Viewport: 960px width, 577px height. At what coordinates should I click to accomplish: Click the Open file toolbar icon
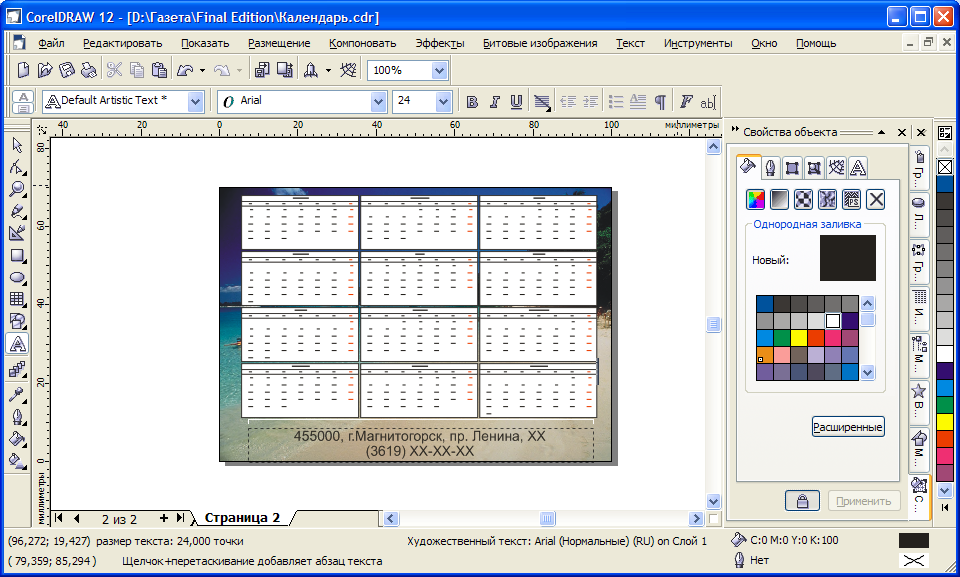tap(45, 70)
